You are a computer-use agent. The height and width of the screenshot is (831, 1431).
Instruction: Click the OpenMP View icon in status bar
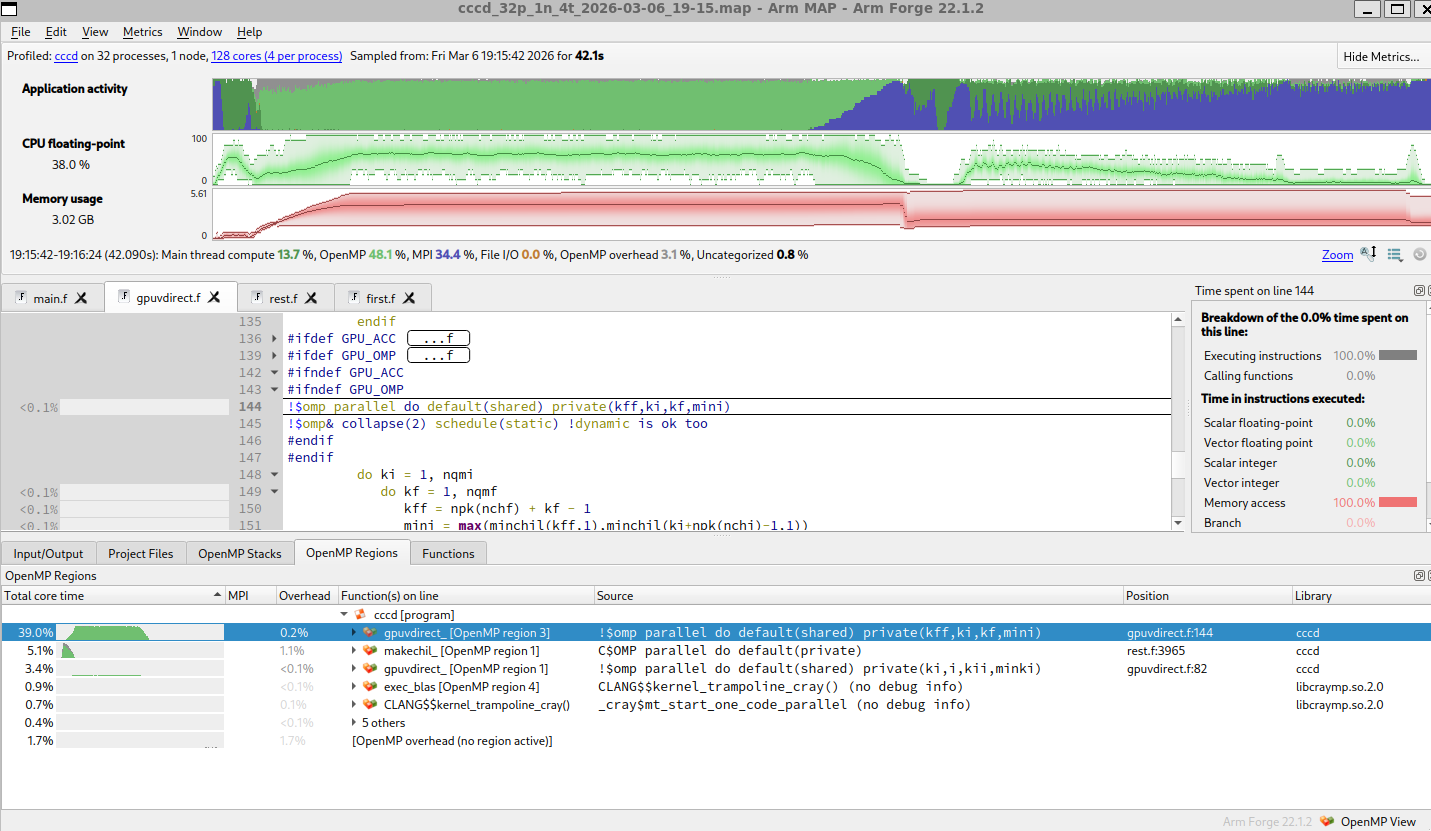click(x=1327, y=821)
